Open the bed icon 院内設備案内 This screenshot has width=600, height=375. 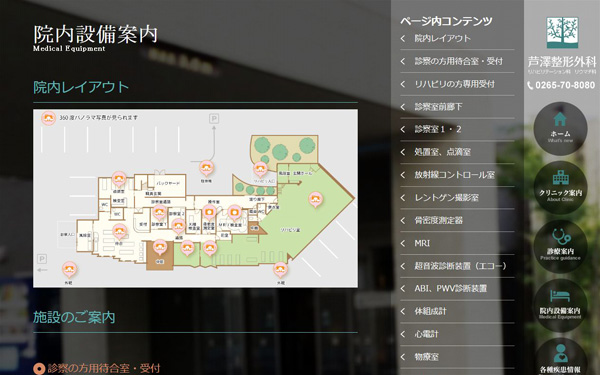(560, 305)
